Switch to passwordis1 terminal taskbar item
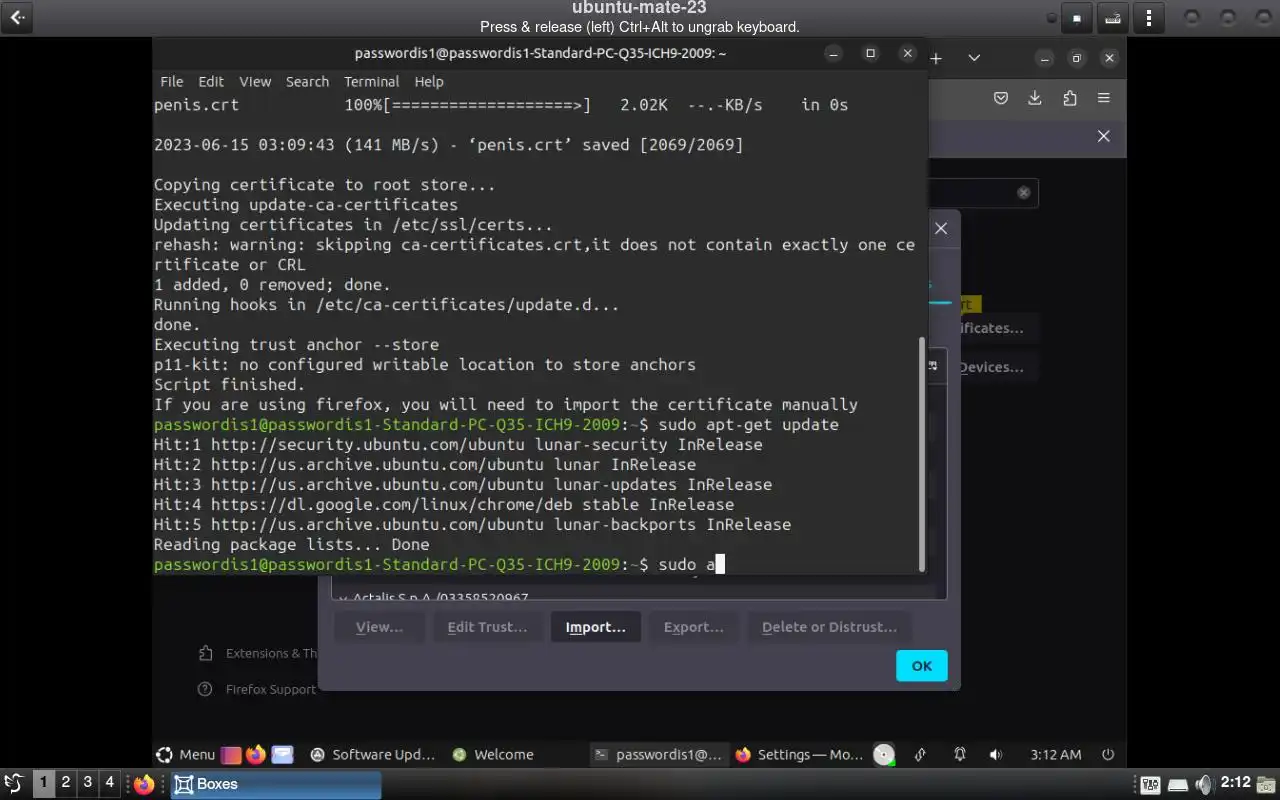This screenshot has width=1280, height=800. point(658,755)
